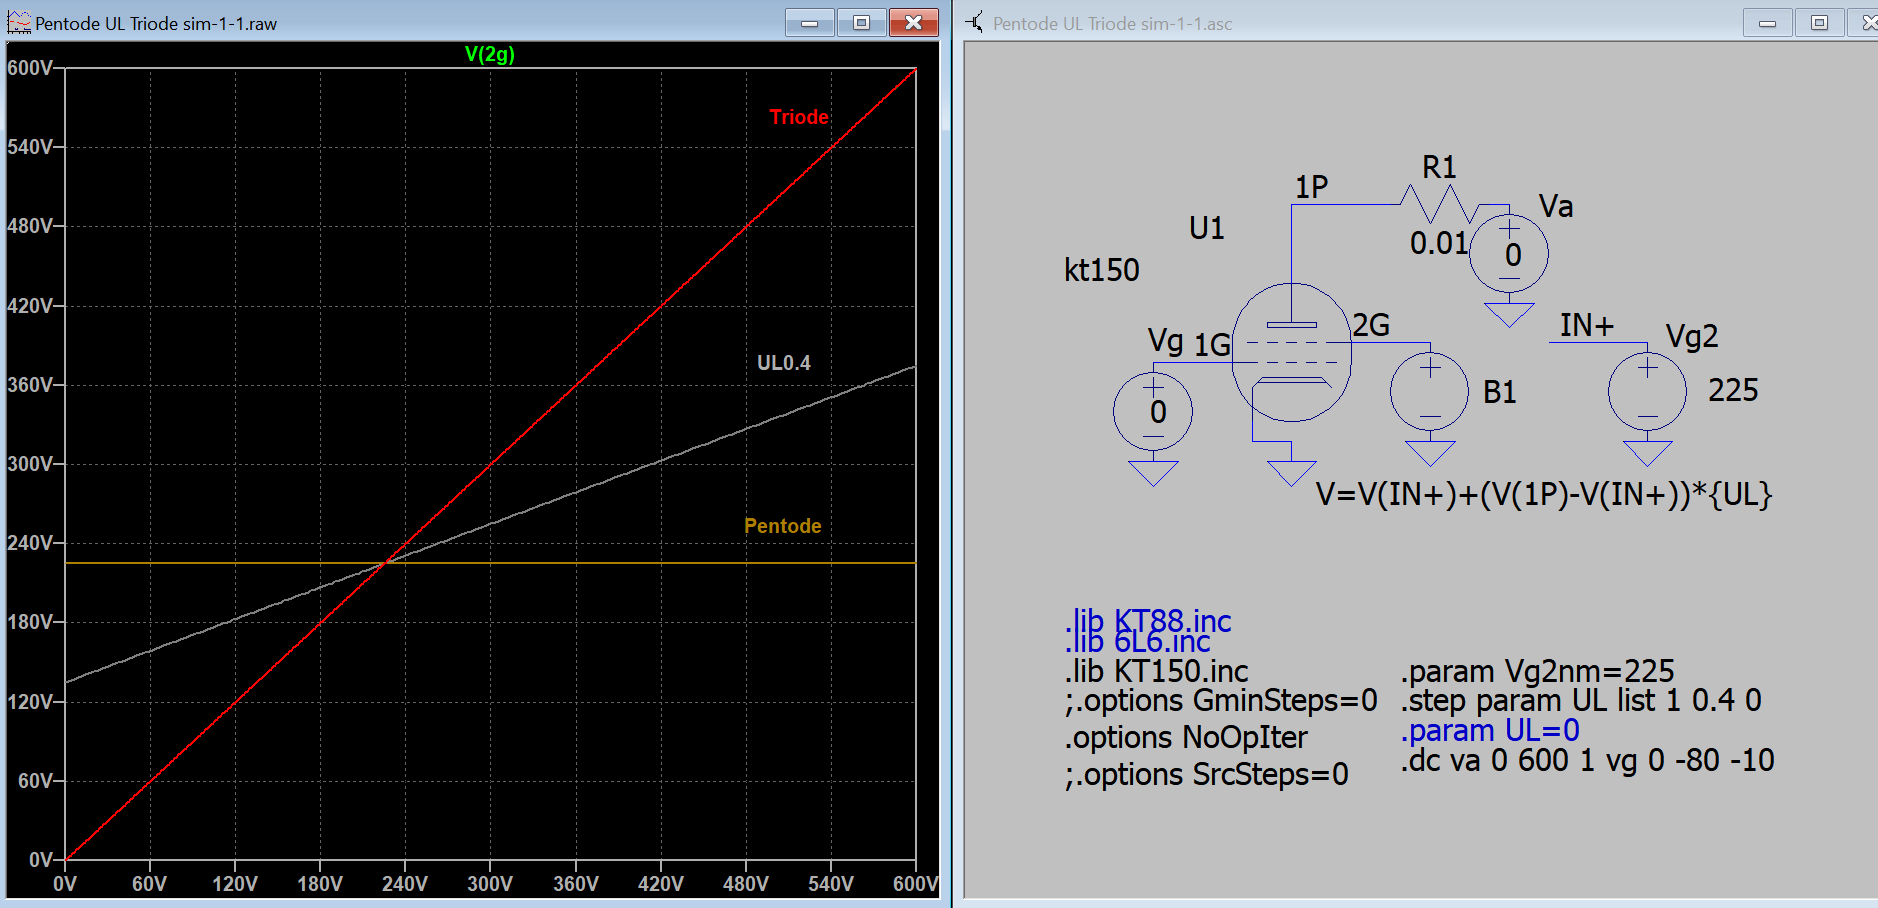This screenshot has width=1878, height=908.
Task: Select the Vg2 voltage source symbol
Action: (1647, 391)
